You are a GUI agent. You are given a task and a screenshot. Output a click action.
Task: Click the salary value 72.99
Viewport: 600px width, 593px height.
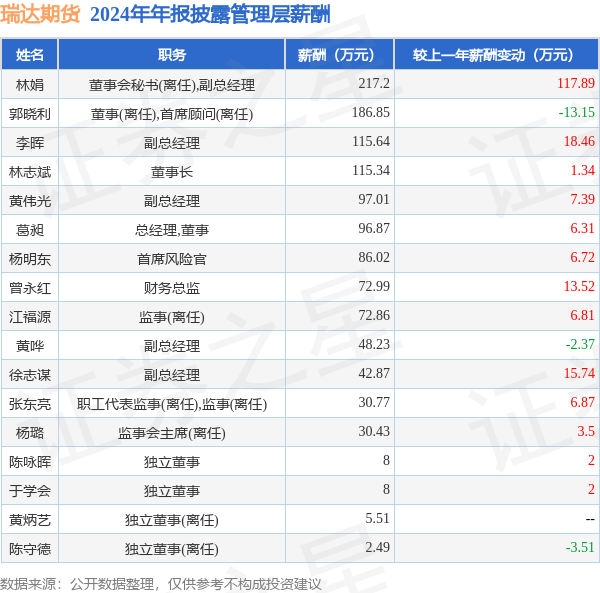[374, 286]
